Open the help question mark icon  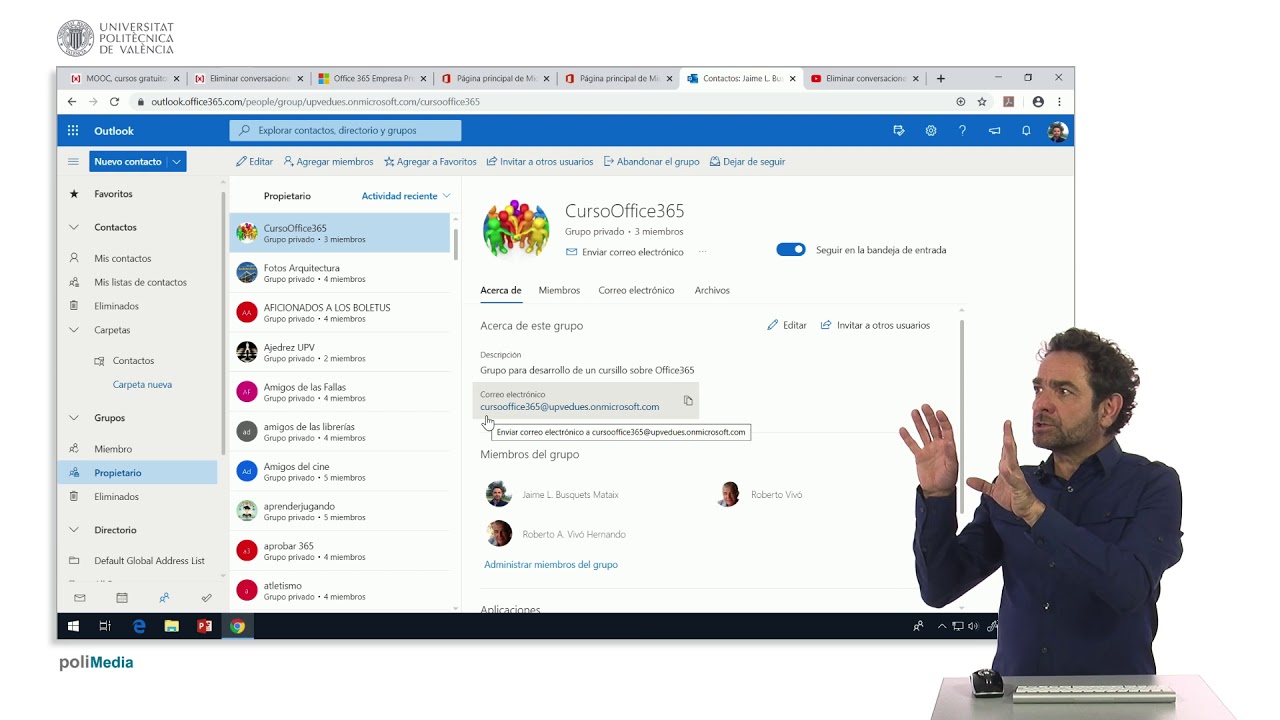(962, 131)
